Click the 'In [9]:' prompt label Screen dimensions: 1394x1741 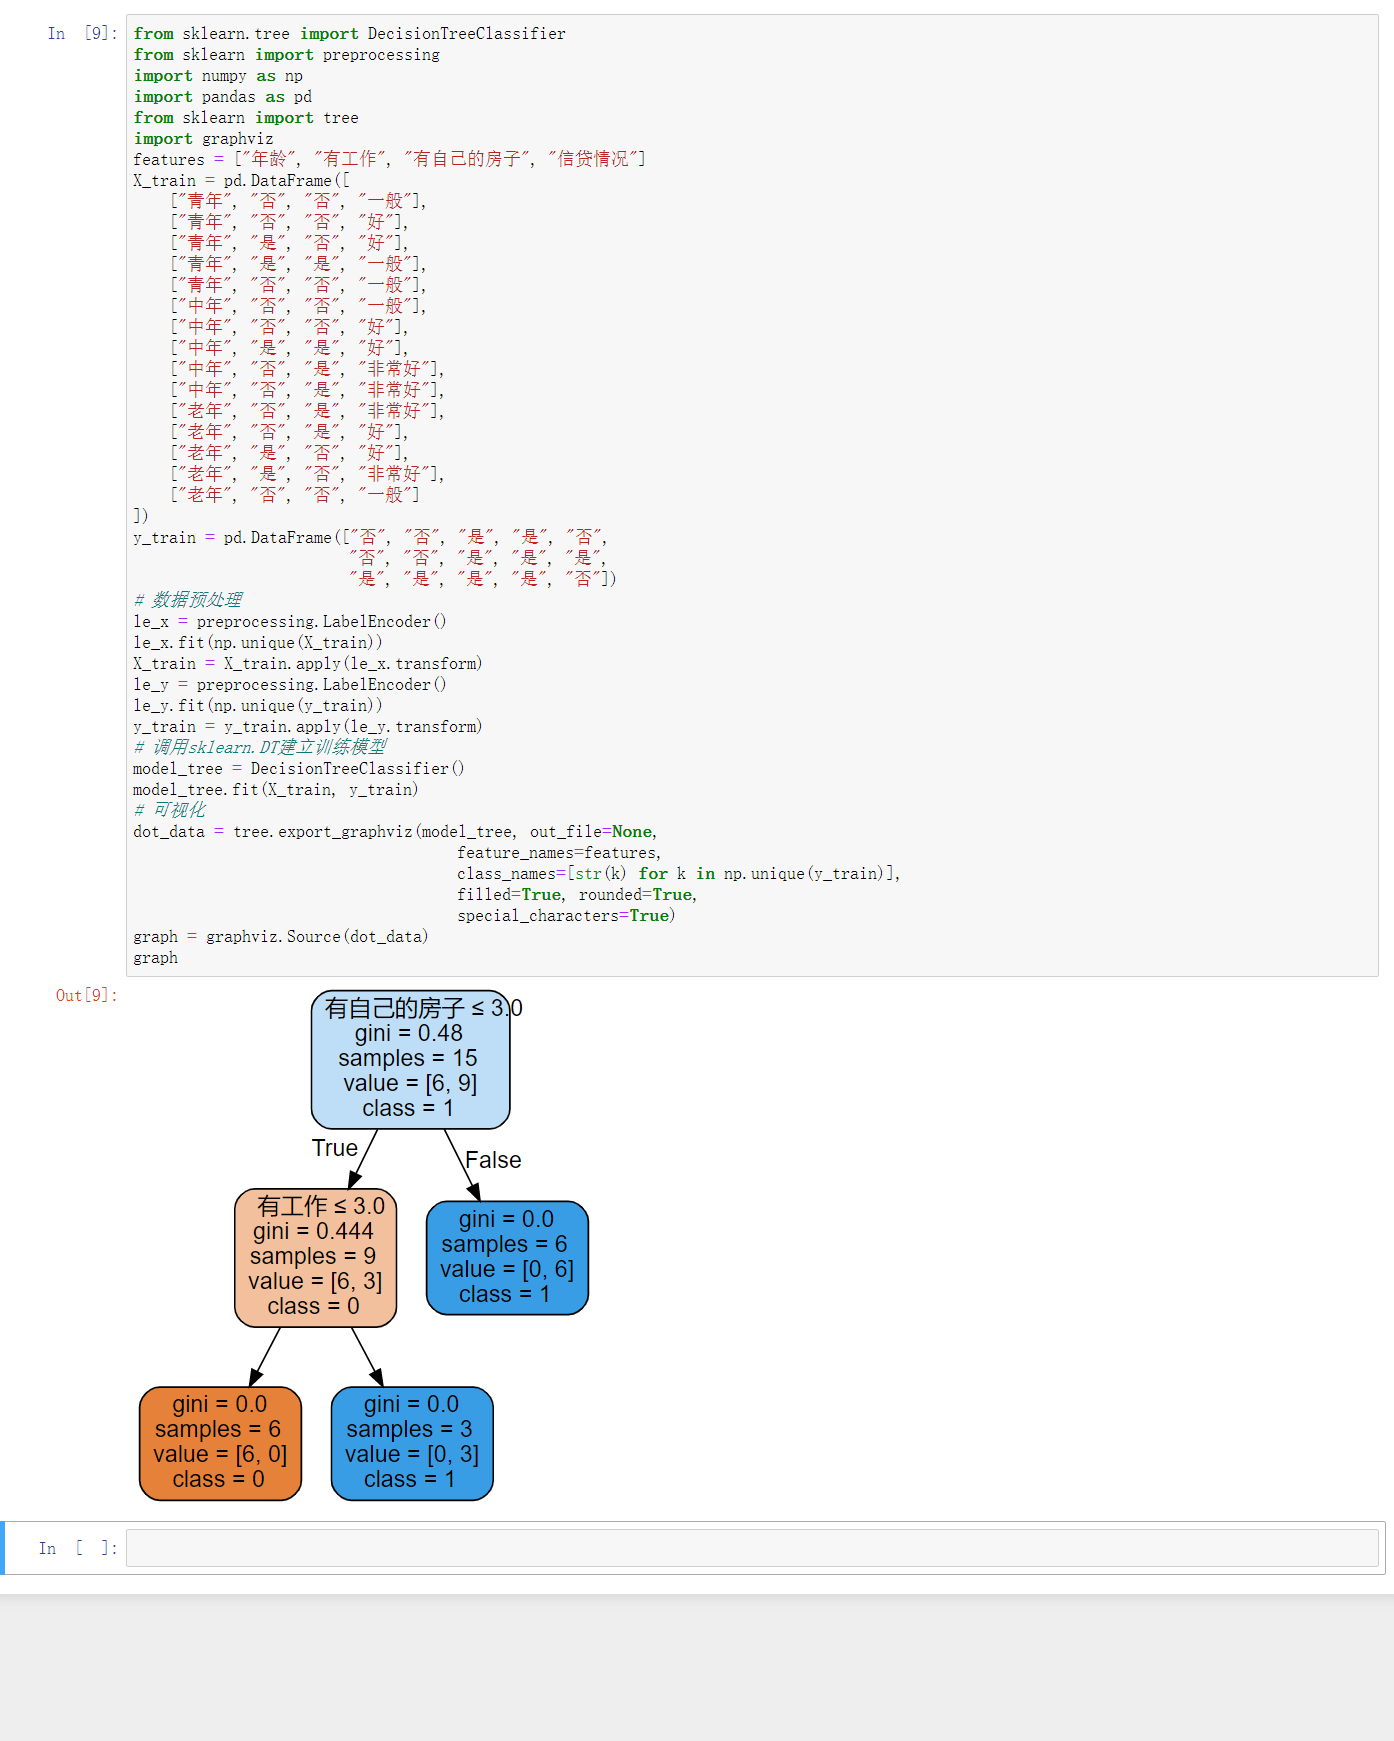[x=82, y=33]
